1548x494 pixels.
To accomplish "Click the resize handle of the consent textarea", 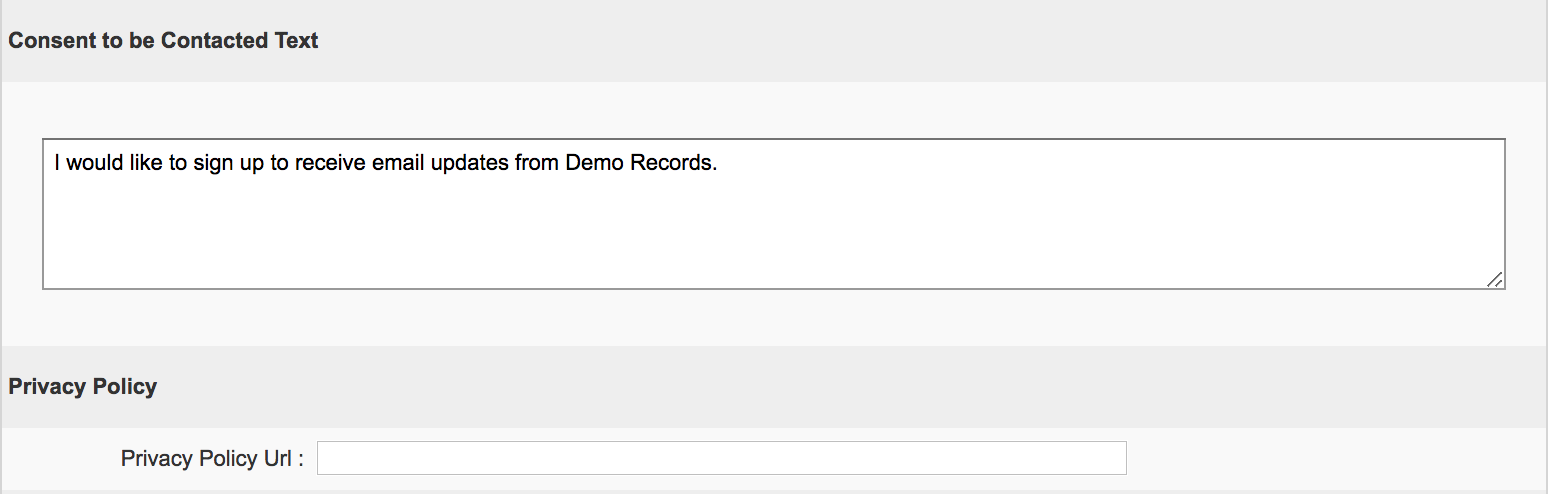I will click(x=1494, y=279).
